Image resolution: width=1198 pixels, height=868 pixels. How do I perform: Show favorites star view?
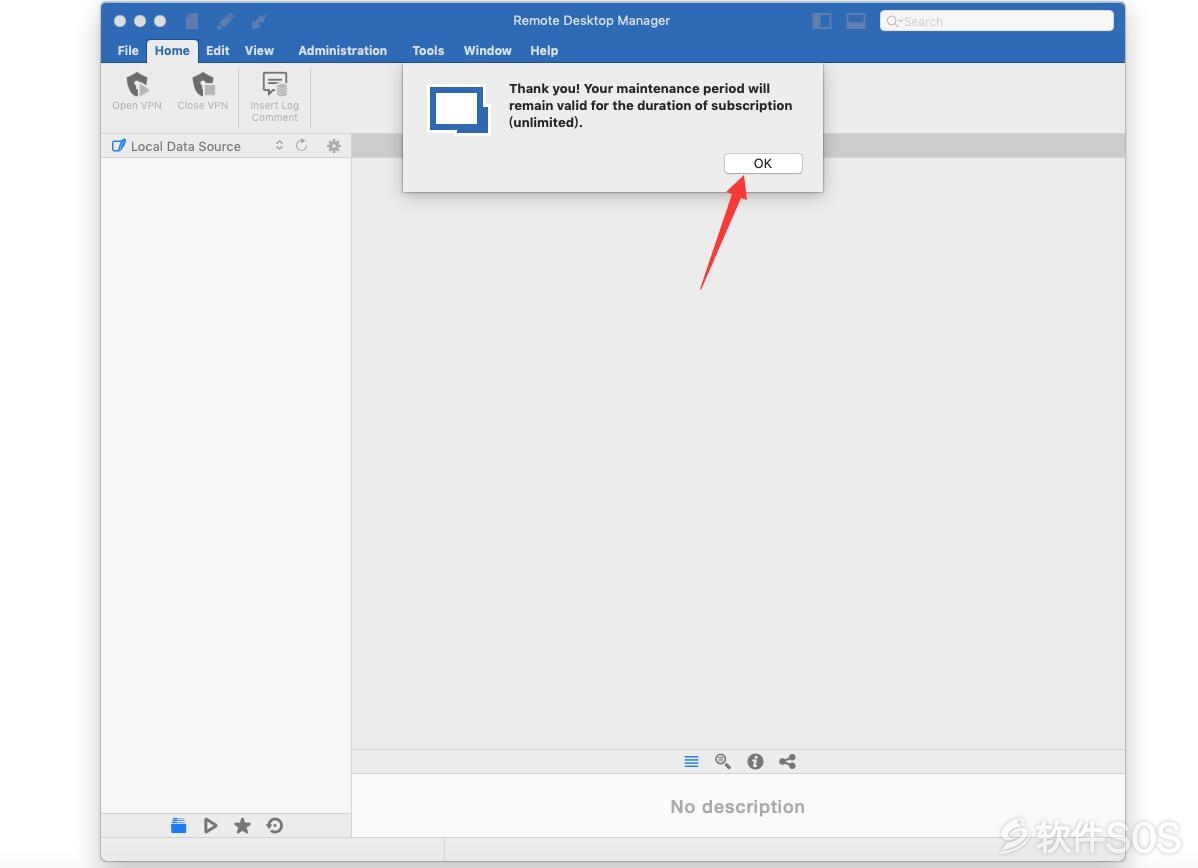pyautogui.click(x=242, y=825)
